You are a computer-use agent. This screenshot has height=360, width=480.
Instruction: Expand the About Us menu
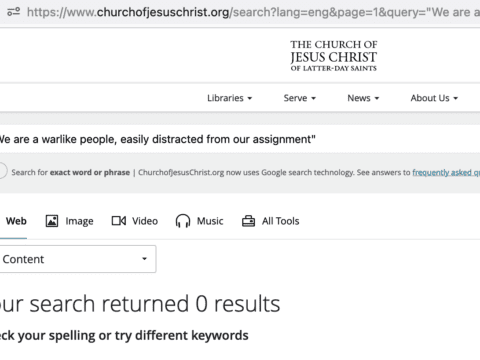434,98
